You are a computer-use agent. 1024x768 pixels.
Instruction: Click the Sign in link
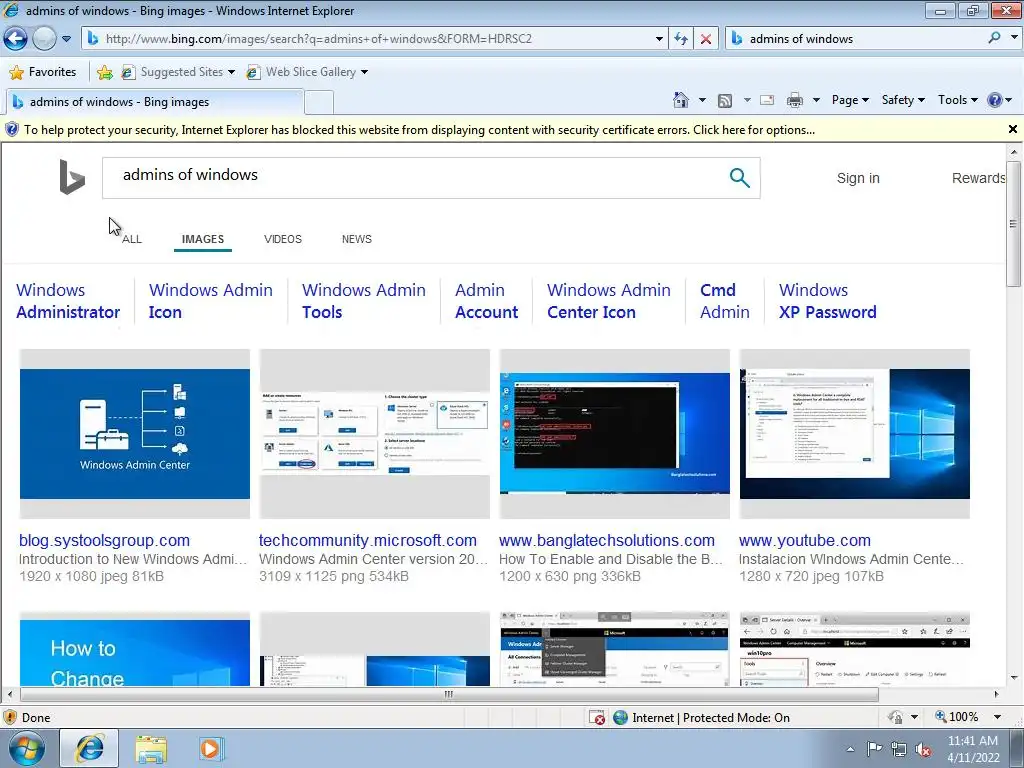pyautogui.click(x=858, y=178)
